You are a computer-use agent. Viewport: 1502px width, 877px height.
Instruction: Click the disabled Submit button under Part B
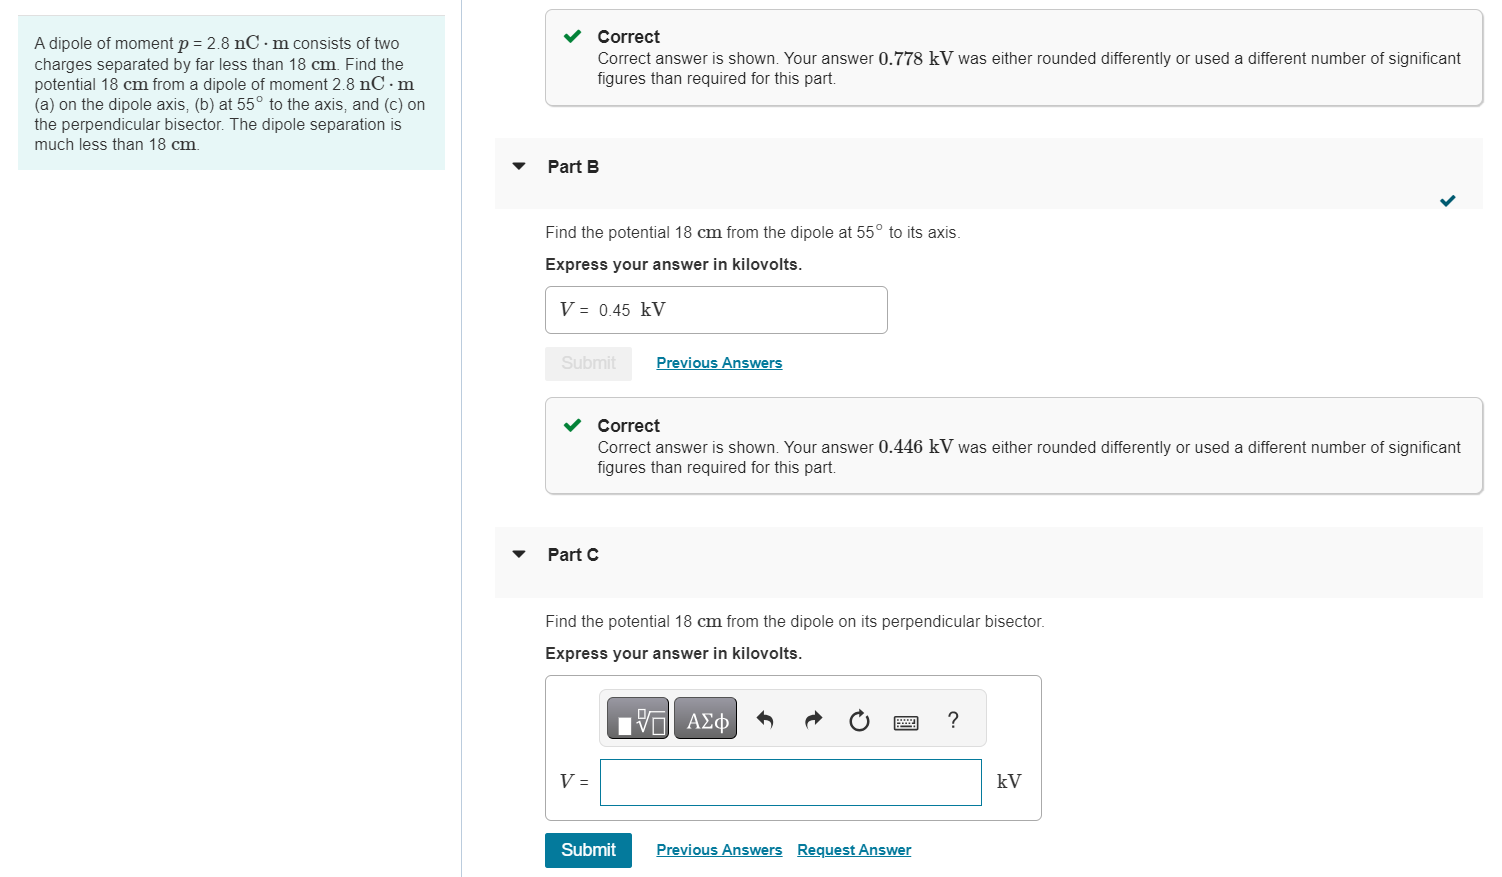pyautogui.click(x=588, y=363)
